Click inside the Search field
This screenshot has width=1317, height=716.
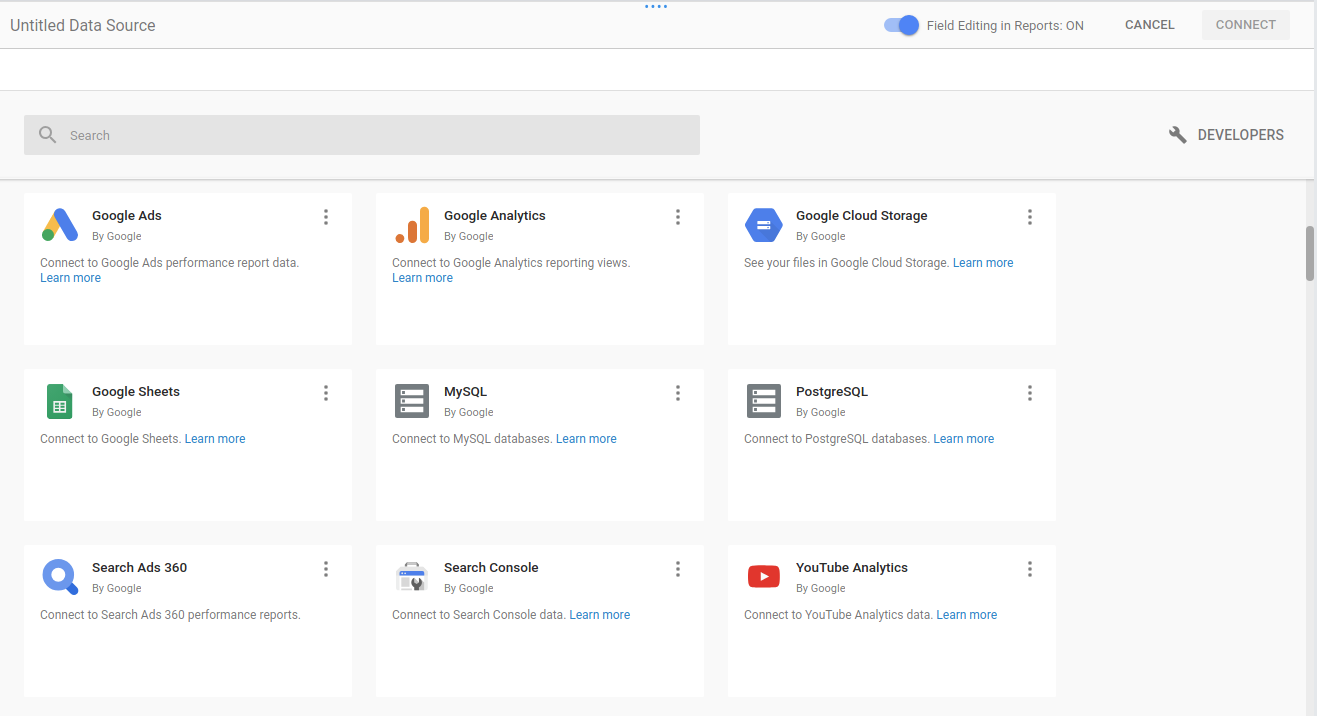coord(300,134)
